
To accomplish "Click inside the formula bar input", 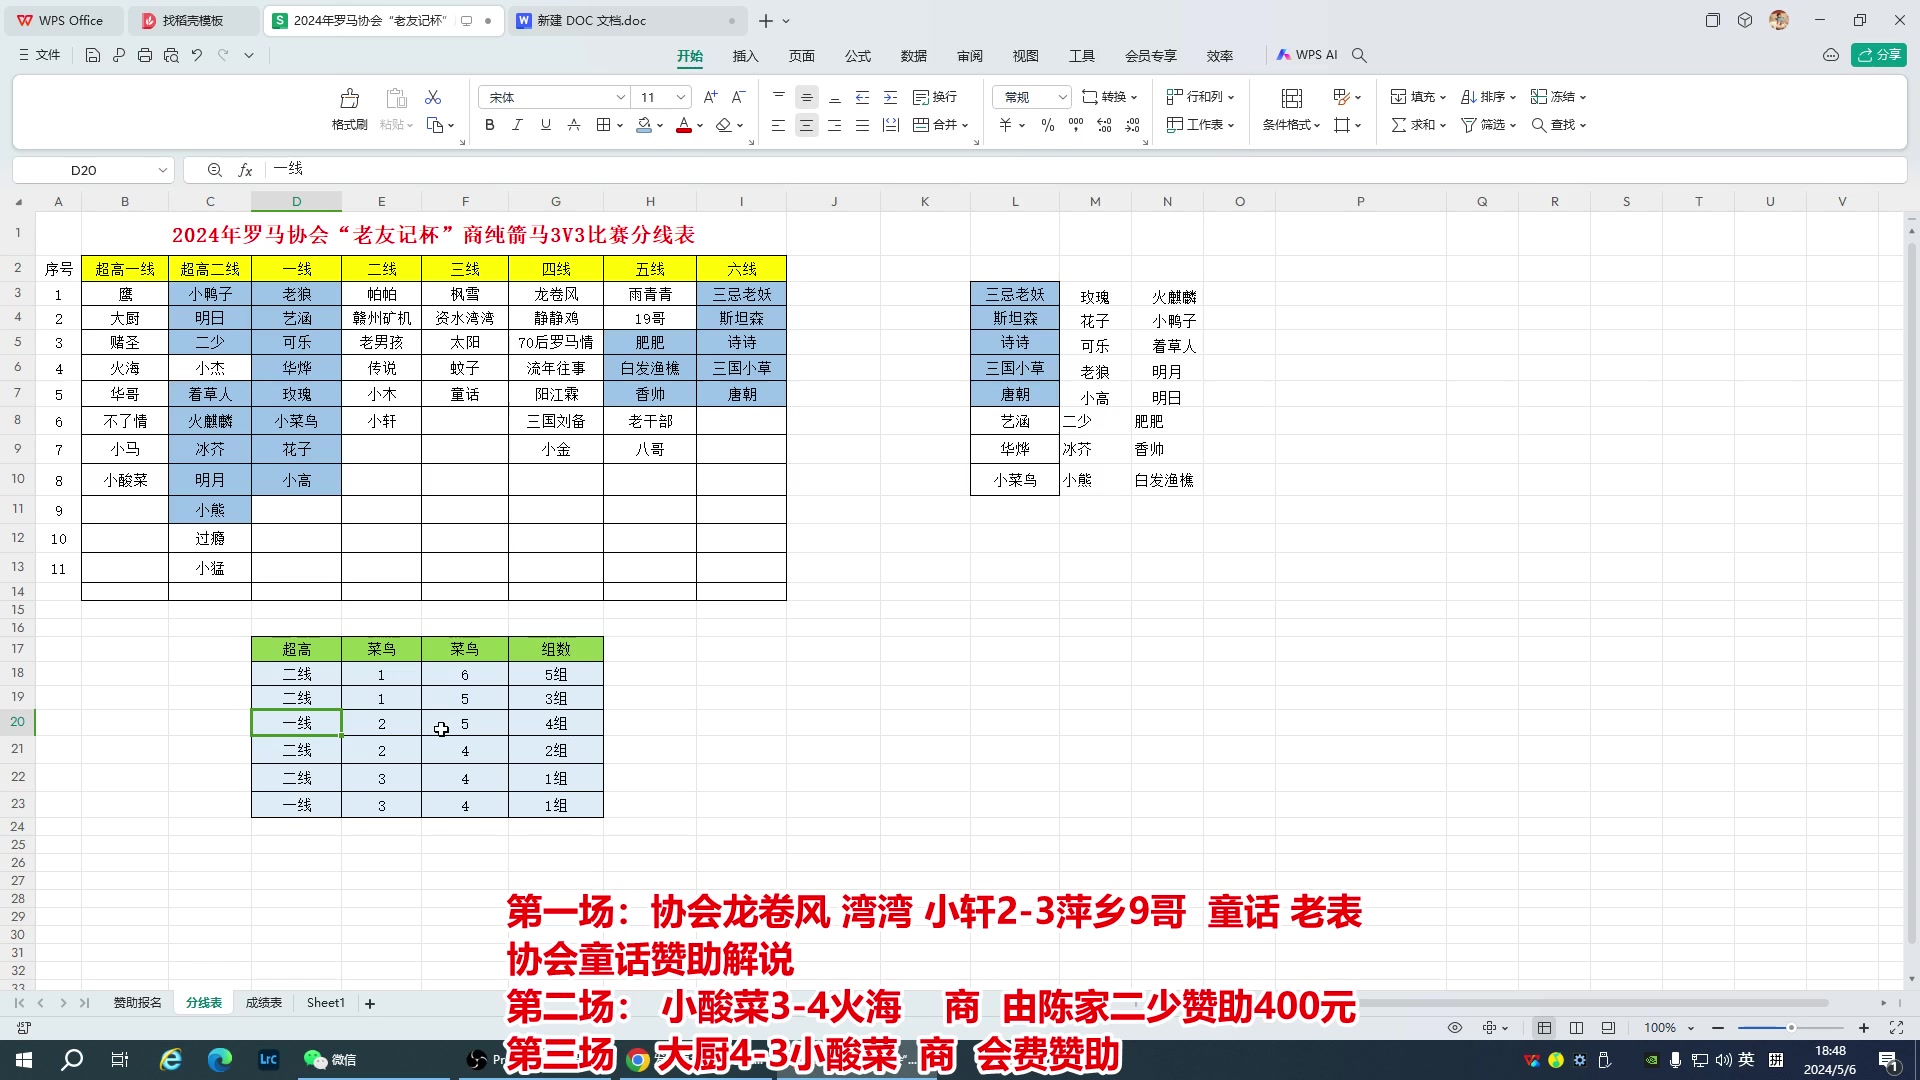I will pyautogui.click(x=1085, y=170).
